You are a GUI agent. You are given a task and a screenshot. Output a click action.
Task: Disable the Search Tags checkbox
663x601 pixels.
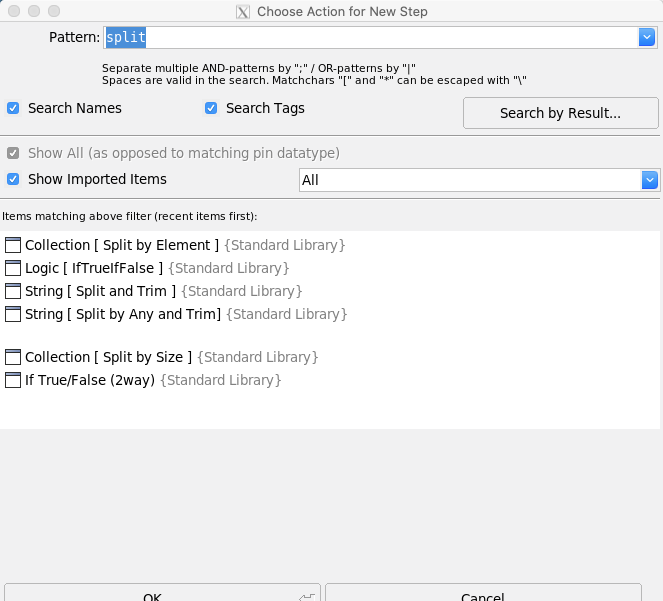(x=211, y=108)
